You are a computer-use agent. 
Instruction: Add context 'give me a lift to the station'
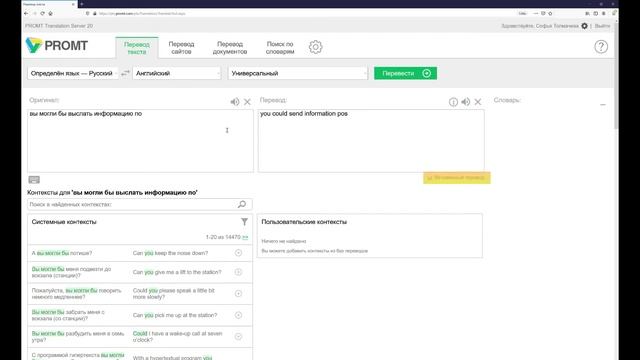click(238, 272)
